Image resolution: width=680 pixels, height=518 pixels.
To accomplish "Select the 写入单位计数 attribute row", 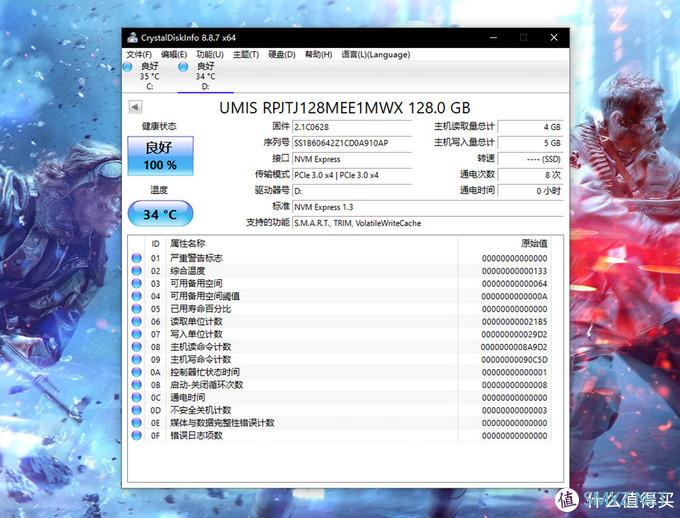I will click(340, 334).
